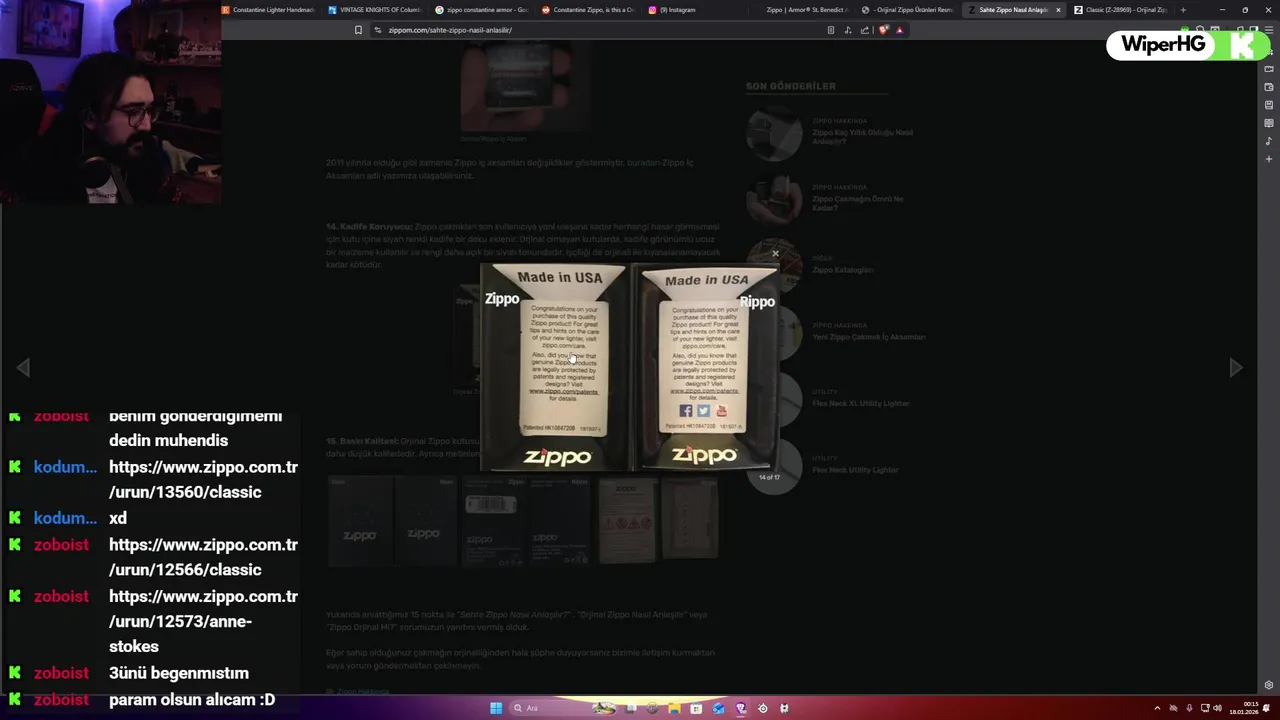Viewport: 1280px width, 720px height.
Task: Open browser sidebar reading list icon
Action: [x=1269, y=123]
